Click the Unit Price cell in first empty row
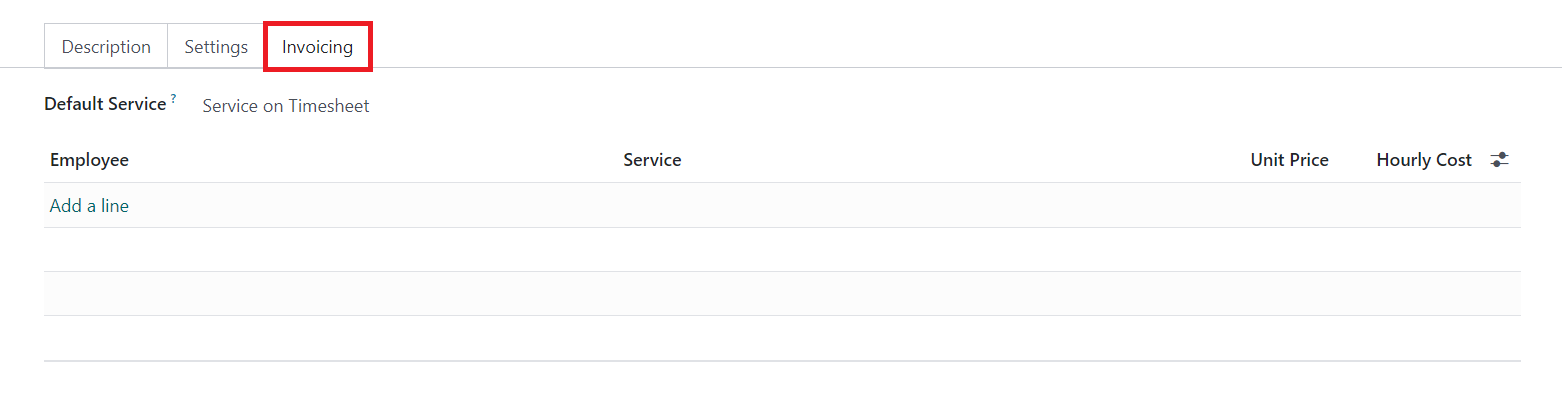Screen dimensions: 1562x404 point(1289,250)
